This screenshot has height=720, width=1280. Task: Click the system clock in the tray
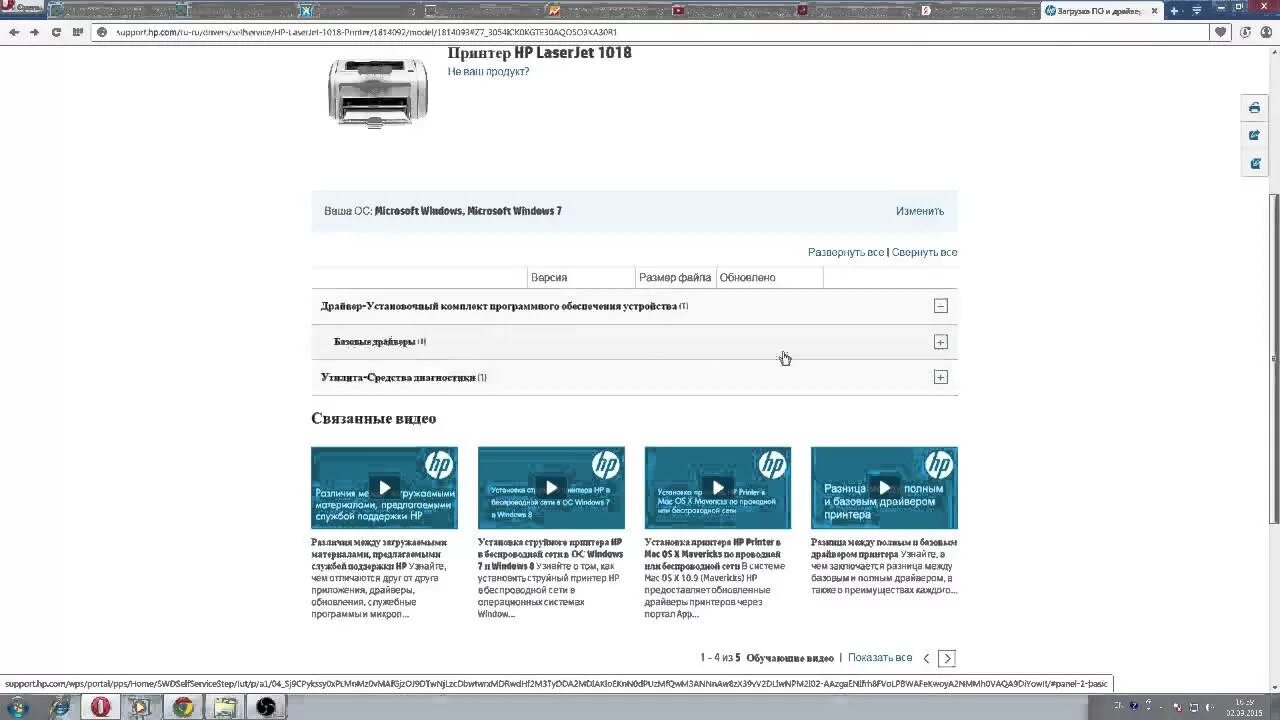(x=1243, y=707)
